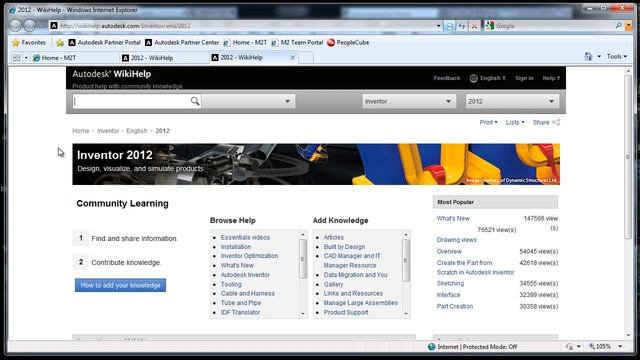
Task: Click the PeopleCube favorites icon
Action: pyautogui.click(x=331, y=42)
